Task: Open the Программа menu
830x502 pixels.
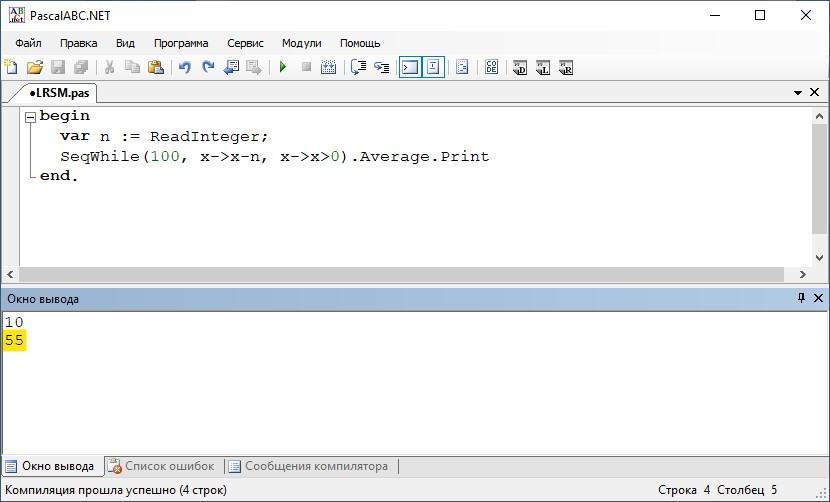Action: click(181, 43)
